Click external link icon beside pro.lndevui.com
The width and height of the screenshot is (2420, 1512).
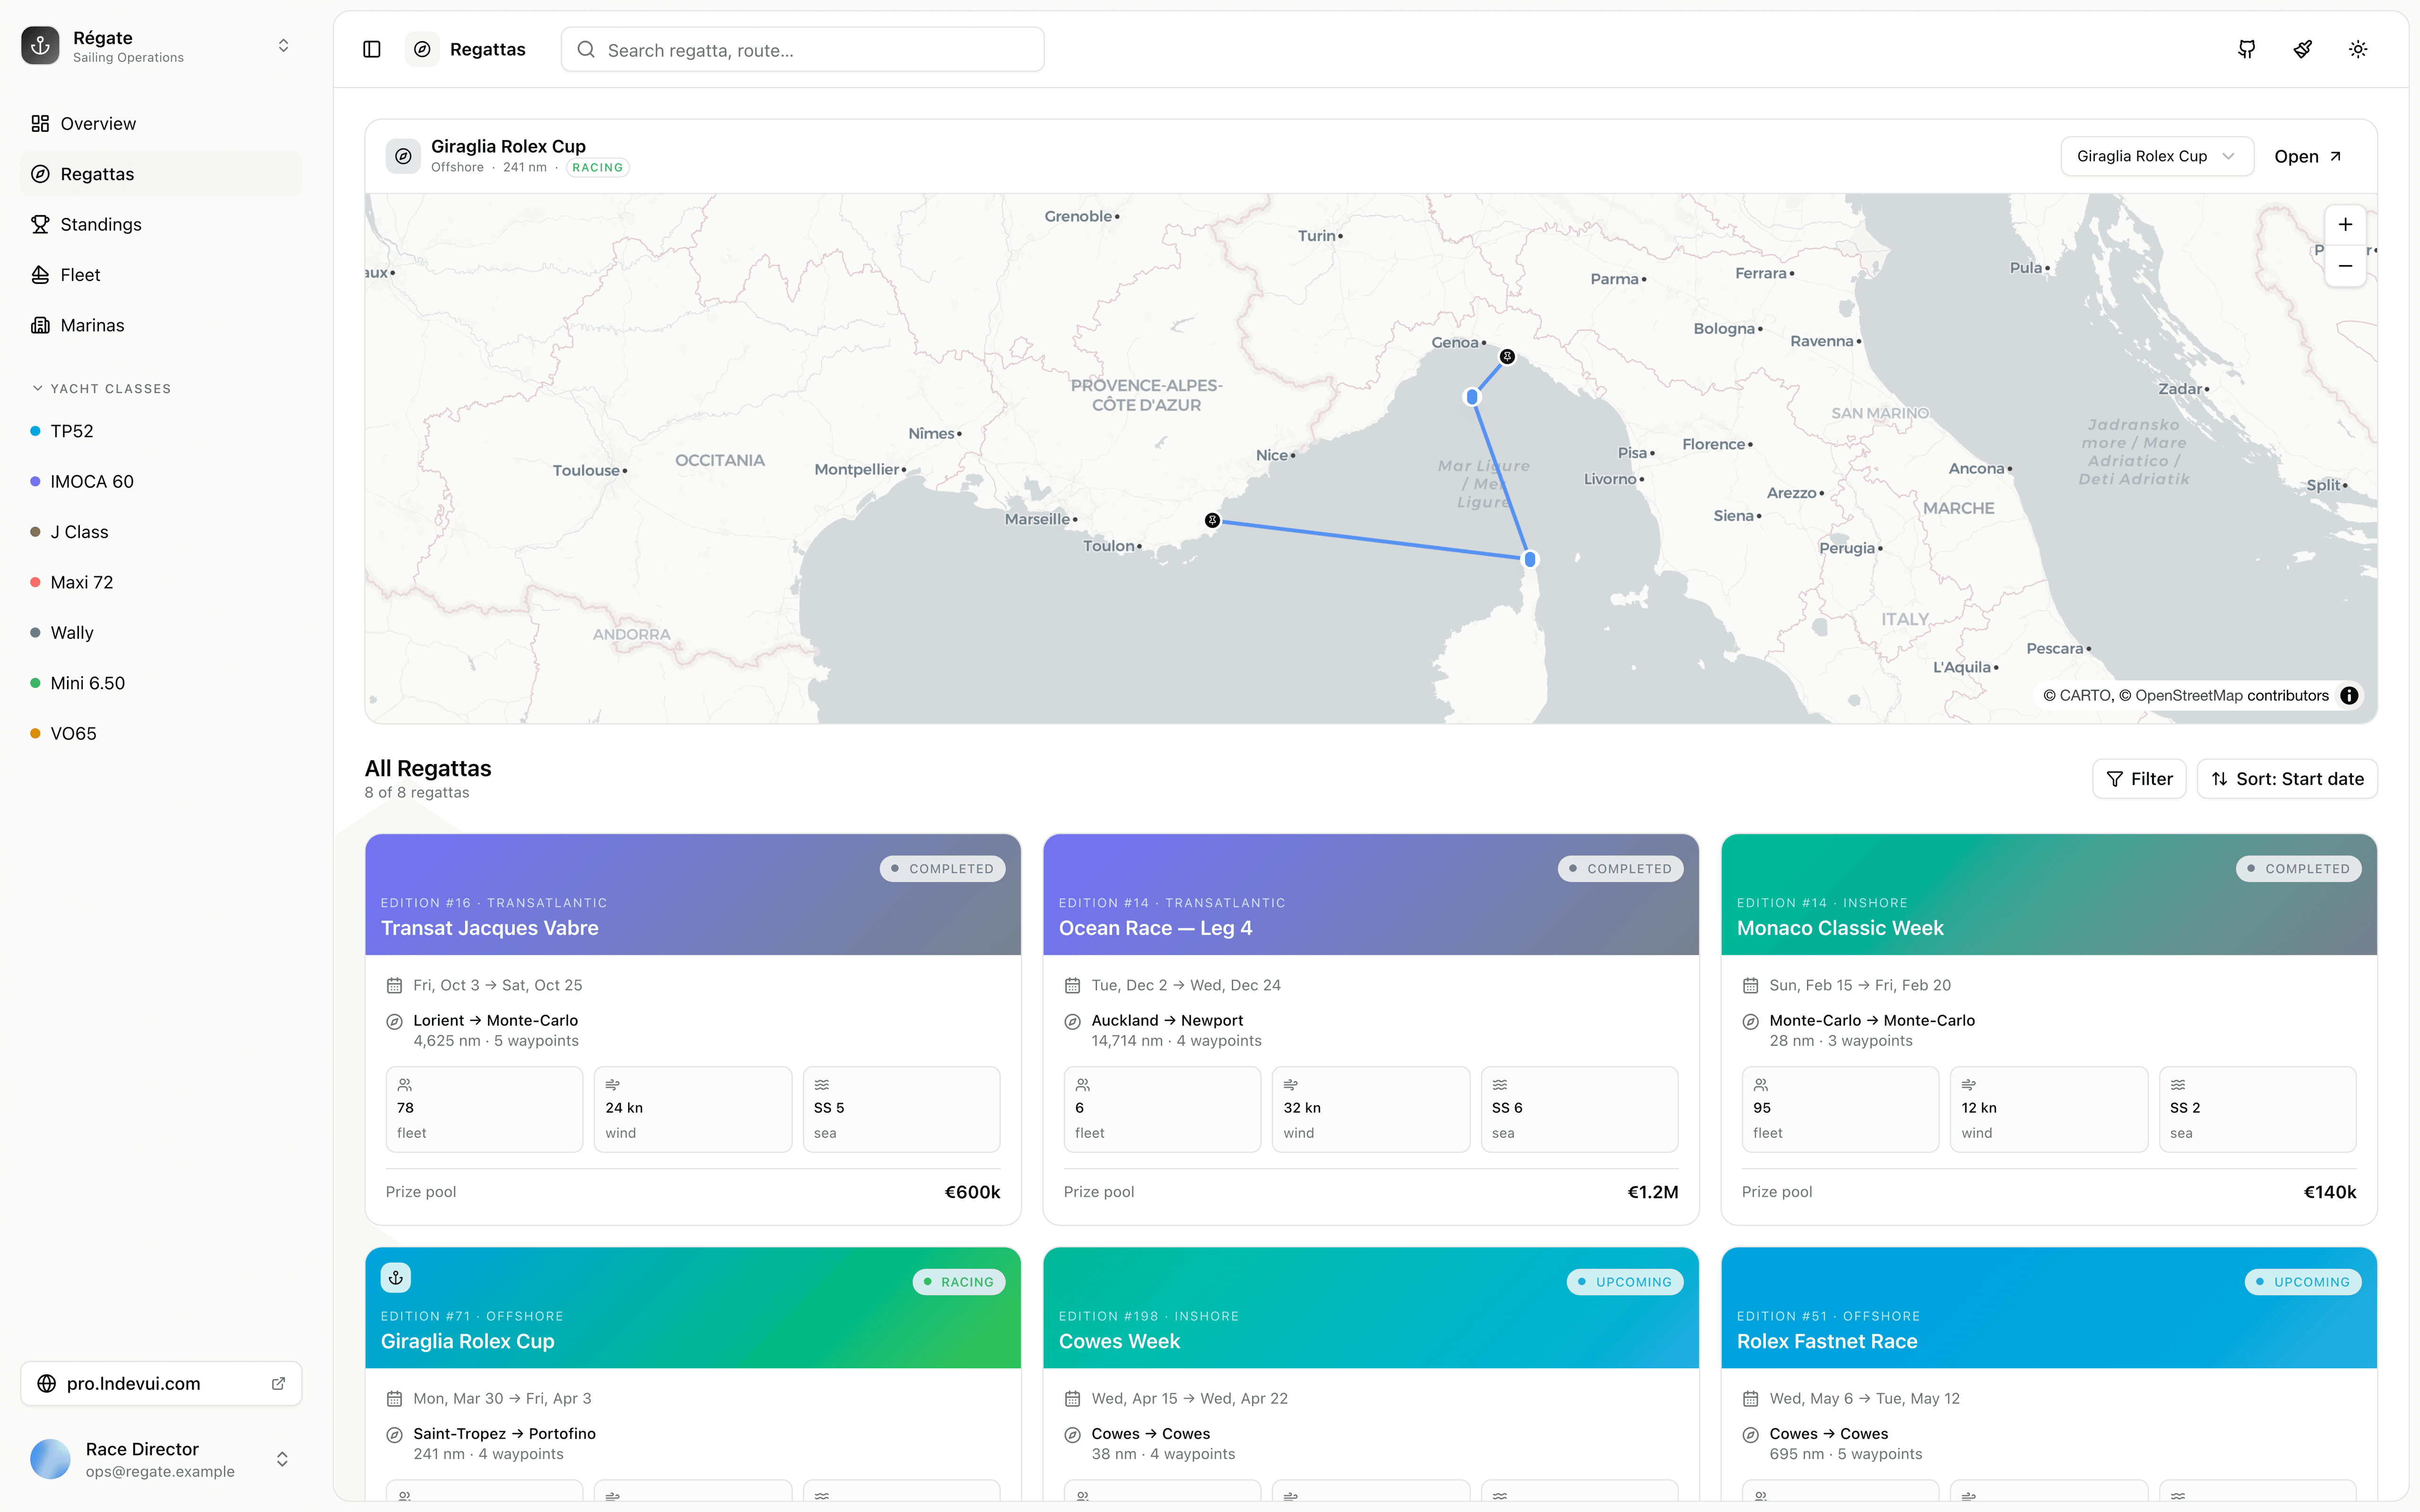tap(278, 1384)
